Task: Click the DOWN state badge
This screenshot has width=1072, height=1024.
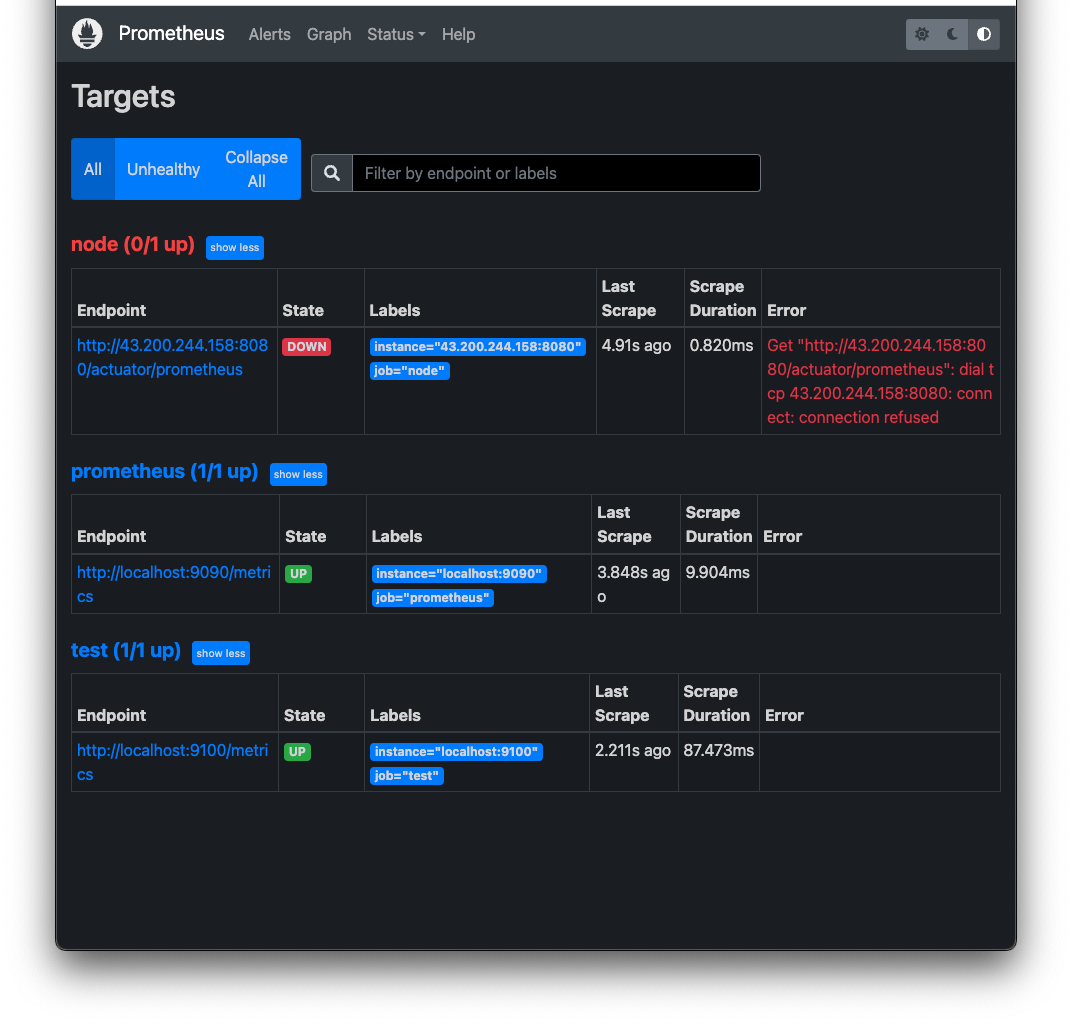Action: 306,347
